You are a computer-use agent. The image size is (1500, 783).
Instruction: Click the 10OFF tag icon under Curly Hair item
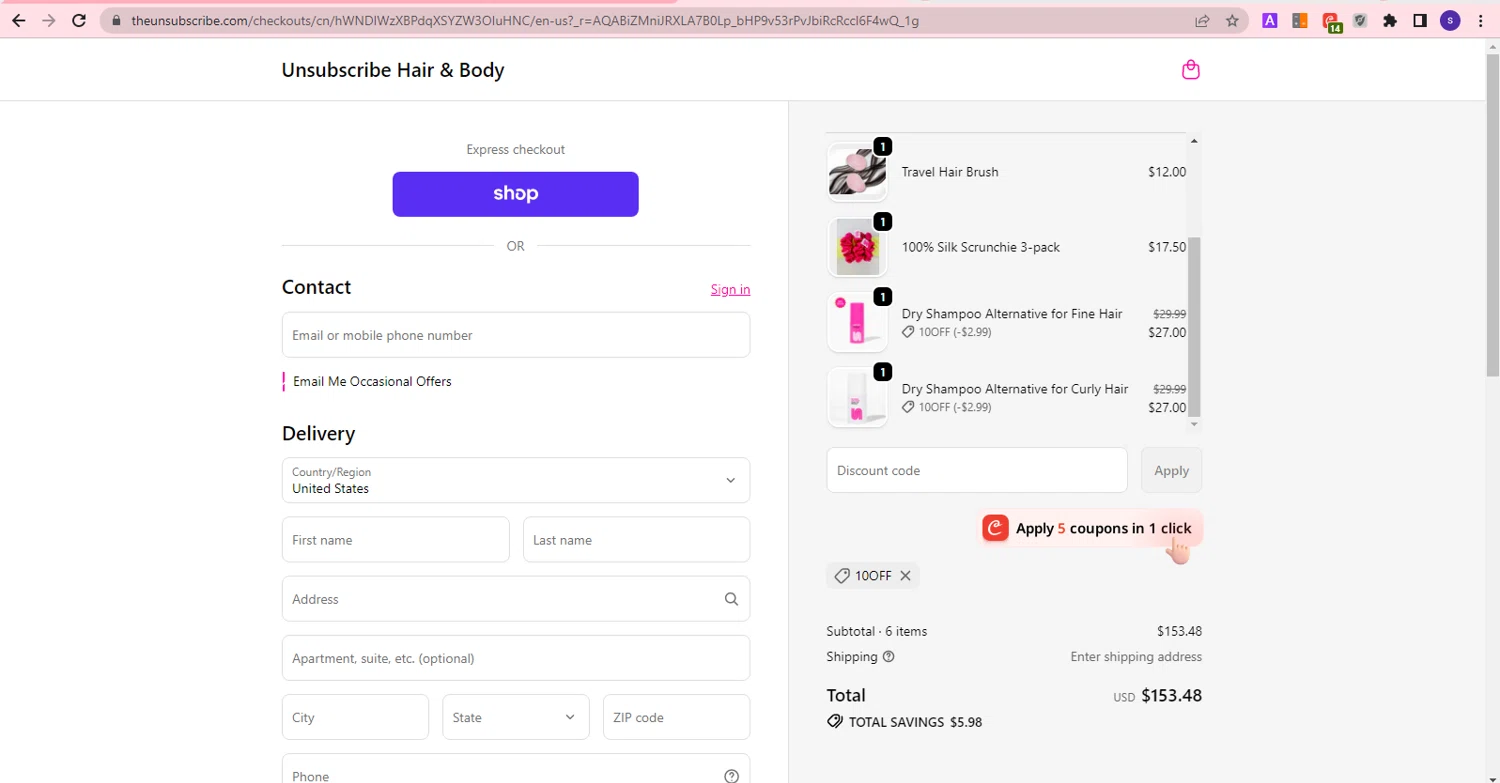(x=908, y=407)
